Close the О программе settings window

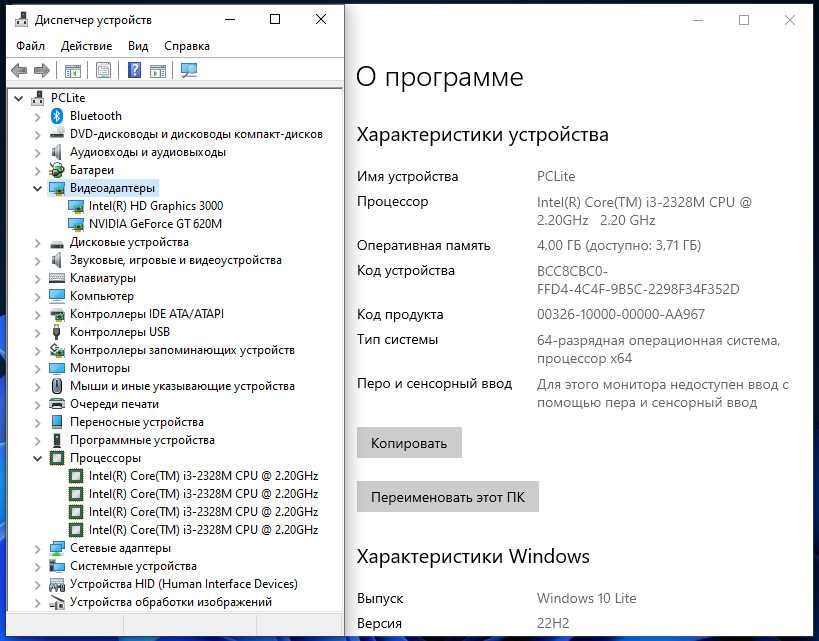point(789,20)
